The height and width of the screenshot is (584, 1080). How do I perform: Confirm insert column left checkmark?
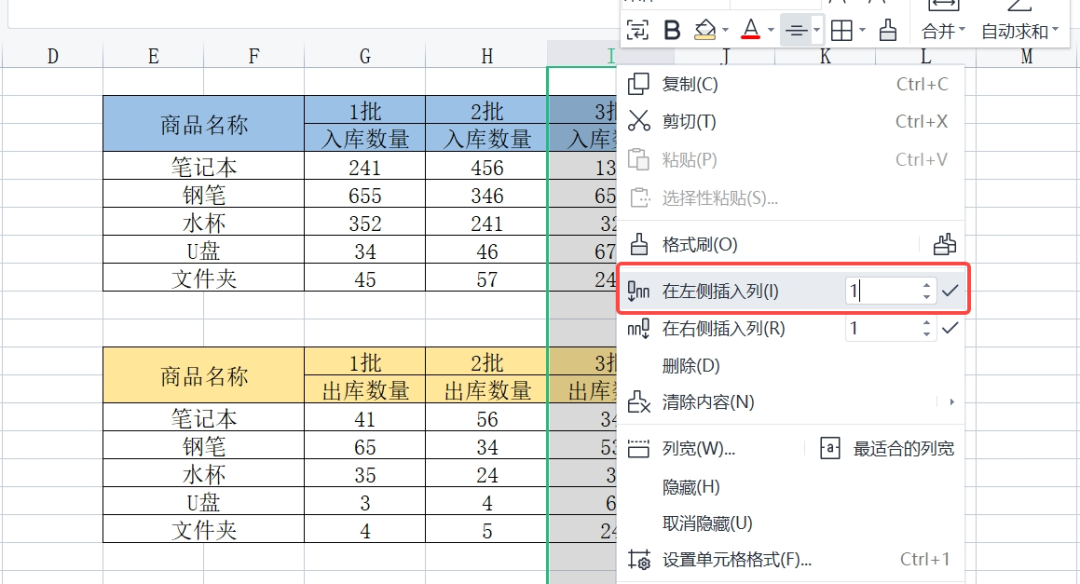pyautogui.click(x=951, y=291)
